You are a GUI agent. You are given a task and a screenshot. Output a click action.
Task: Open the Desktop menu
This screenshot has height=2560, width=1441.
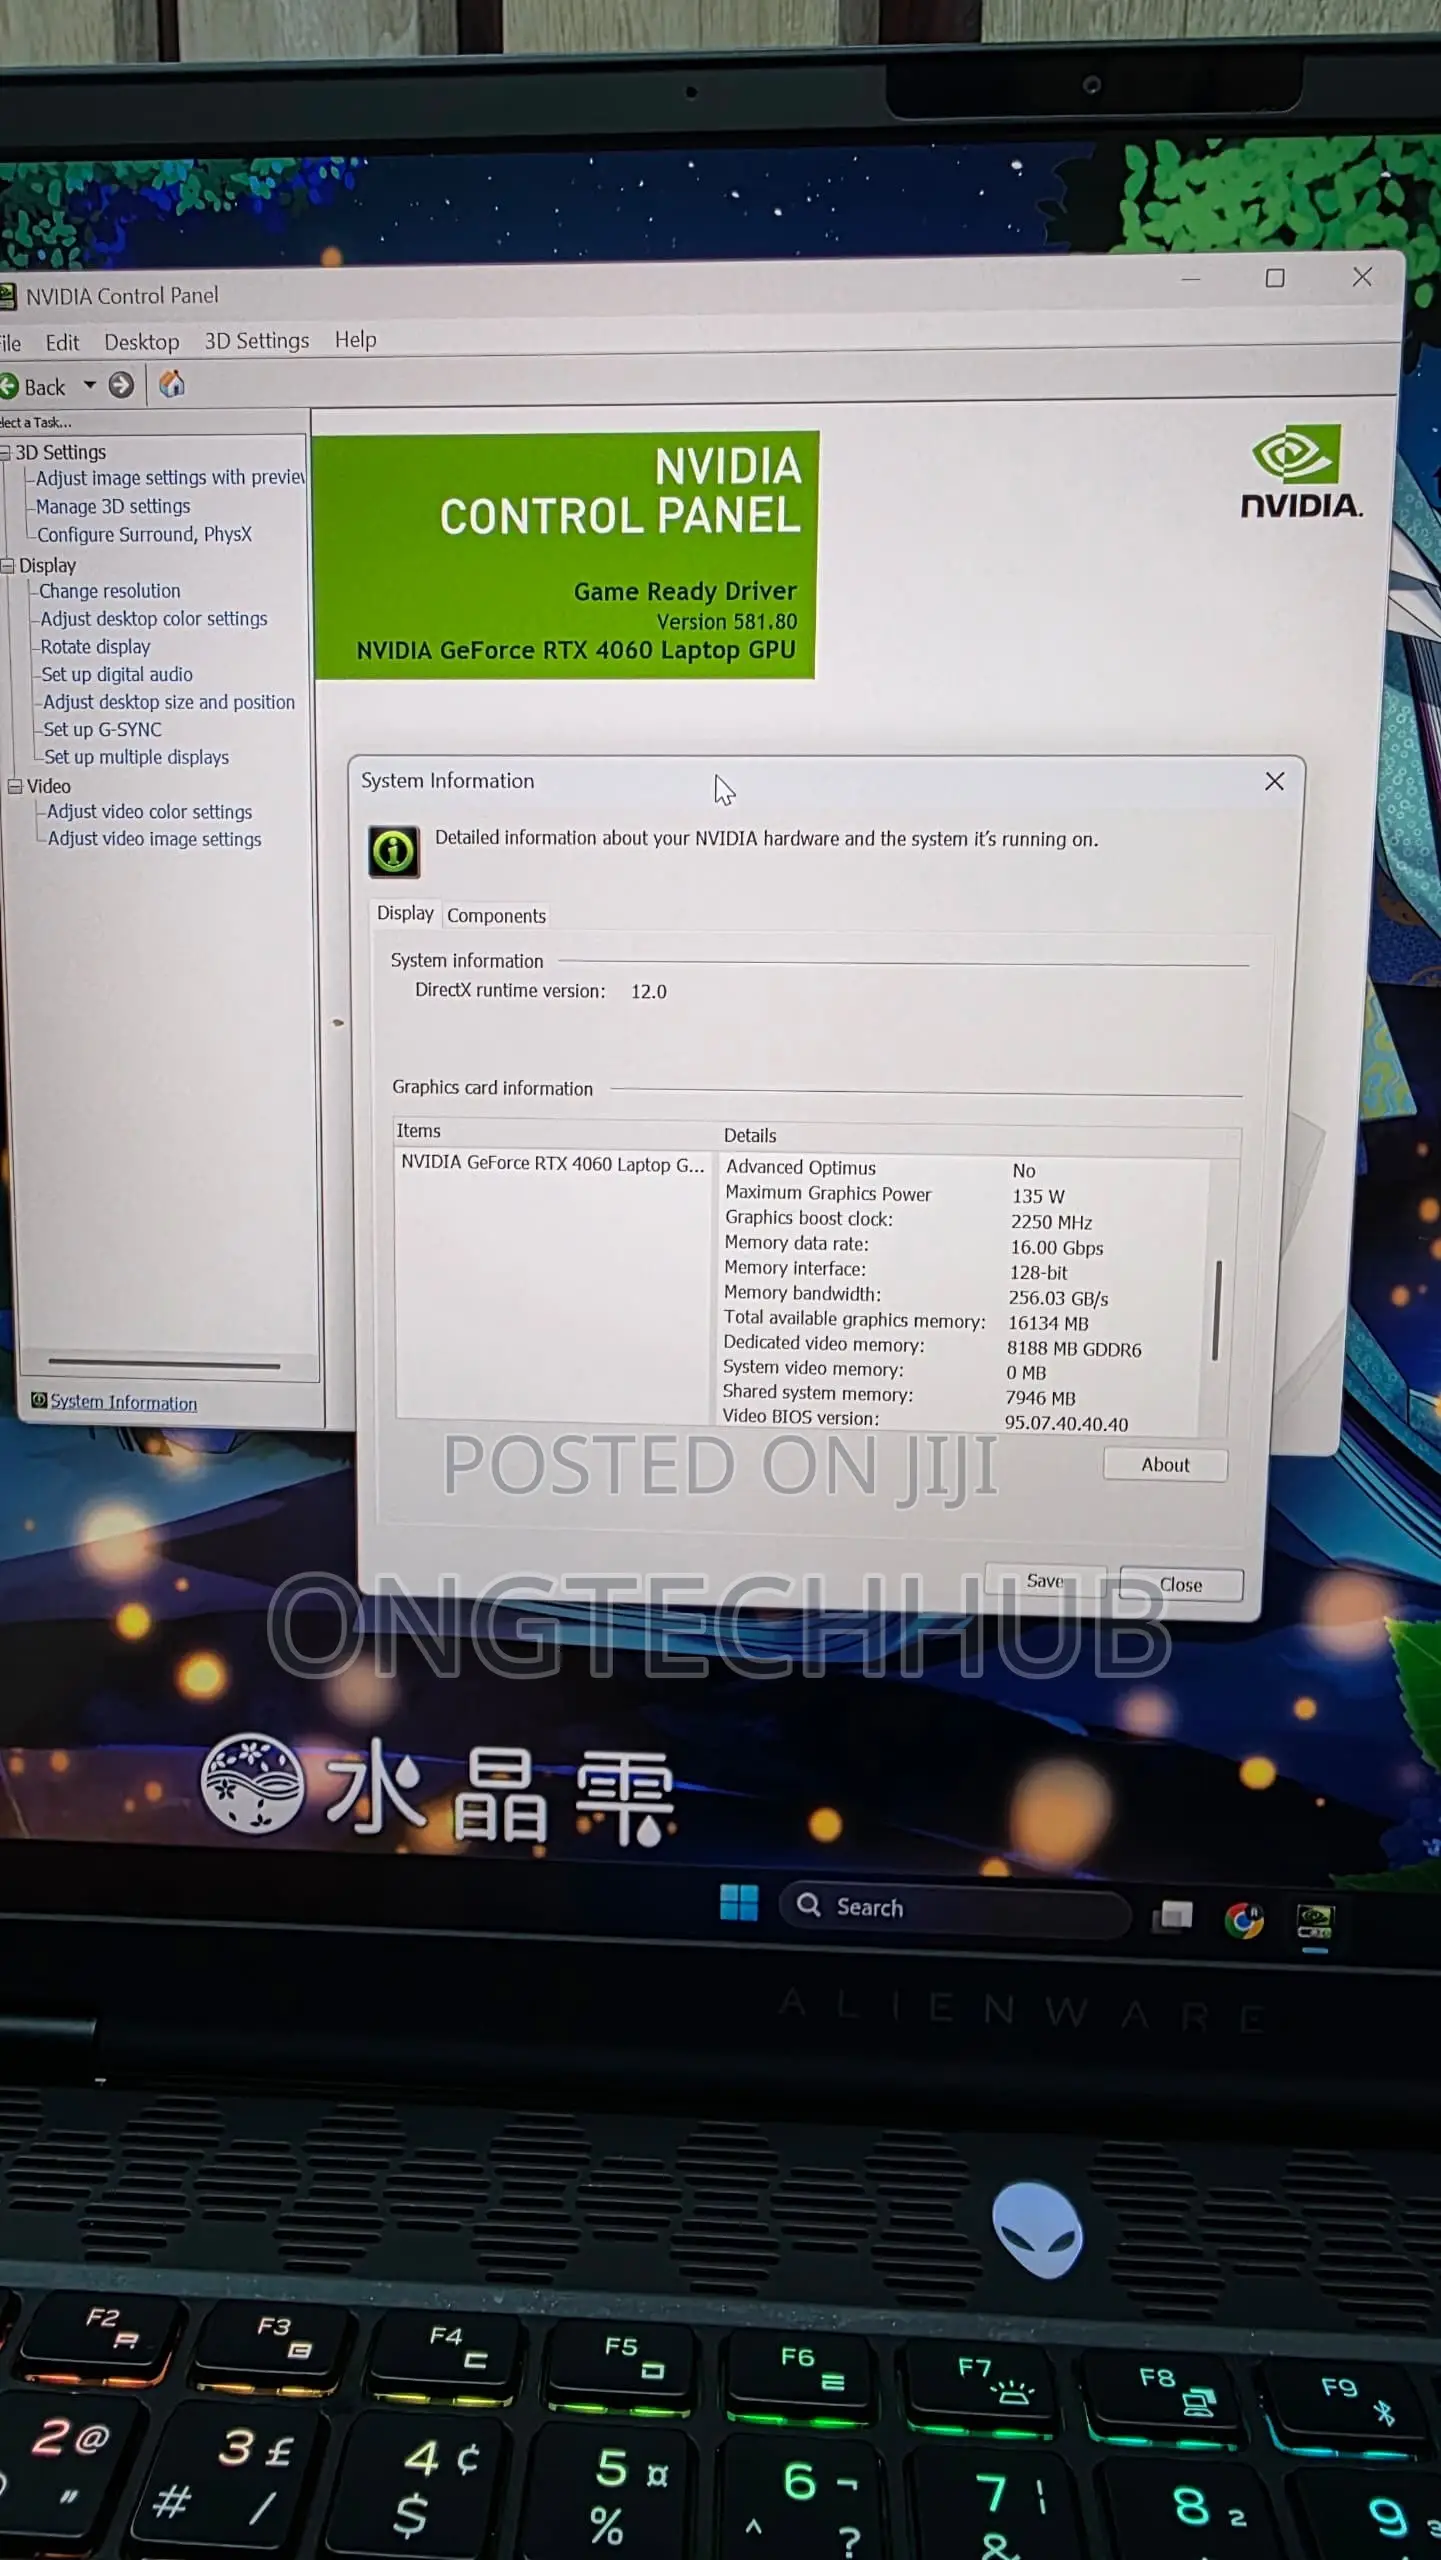point(142,342)
